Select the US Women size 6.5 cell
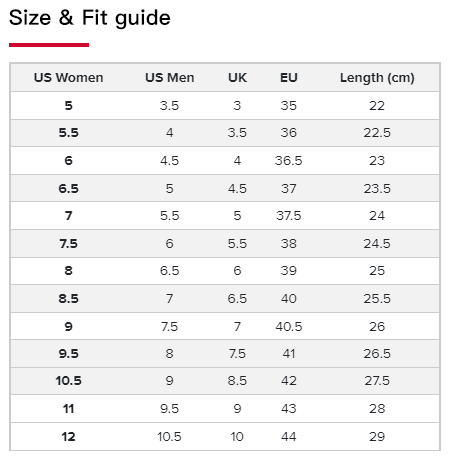Image resolution: width=467 pixels, height=458 pixels. point(68,189)
